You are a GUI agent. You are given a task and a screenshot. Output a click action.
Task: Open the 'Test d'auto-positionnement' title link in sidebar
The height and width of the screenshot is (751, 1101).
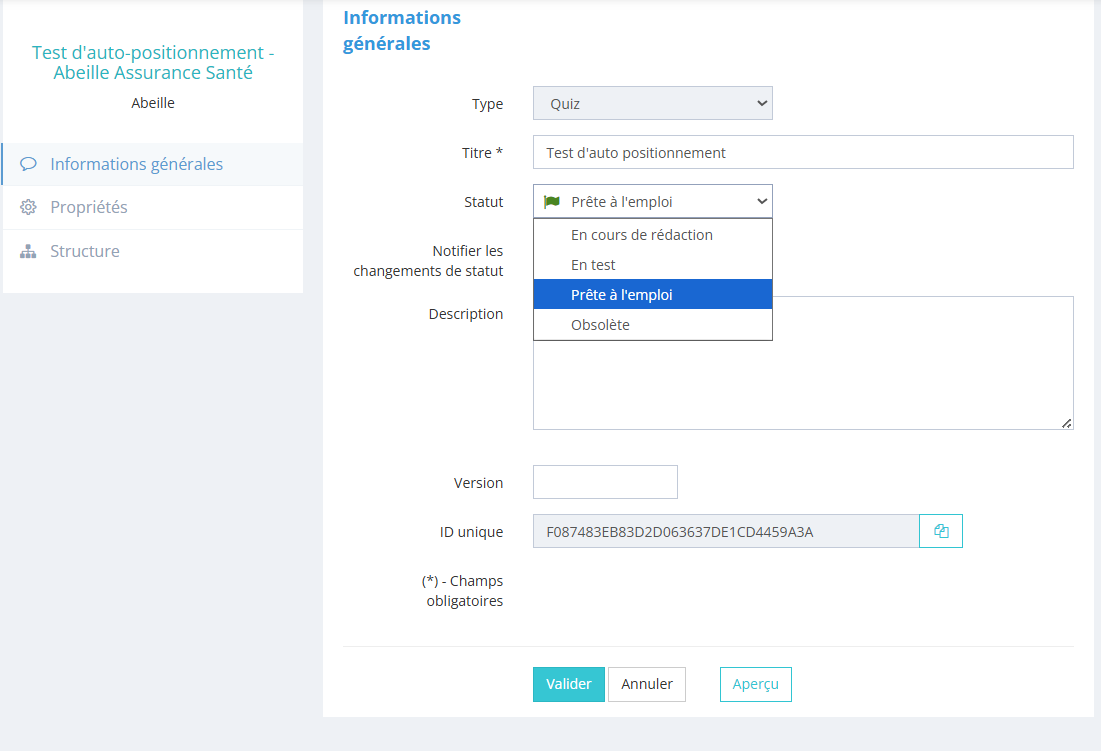point(153,63)
